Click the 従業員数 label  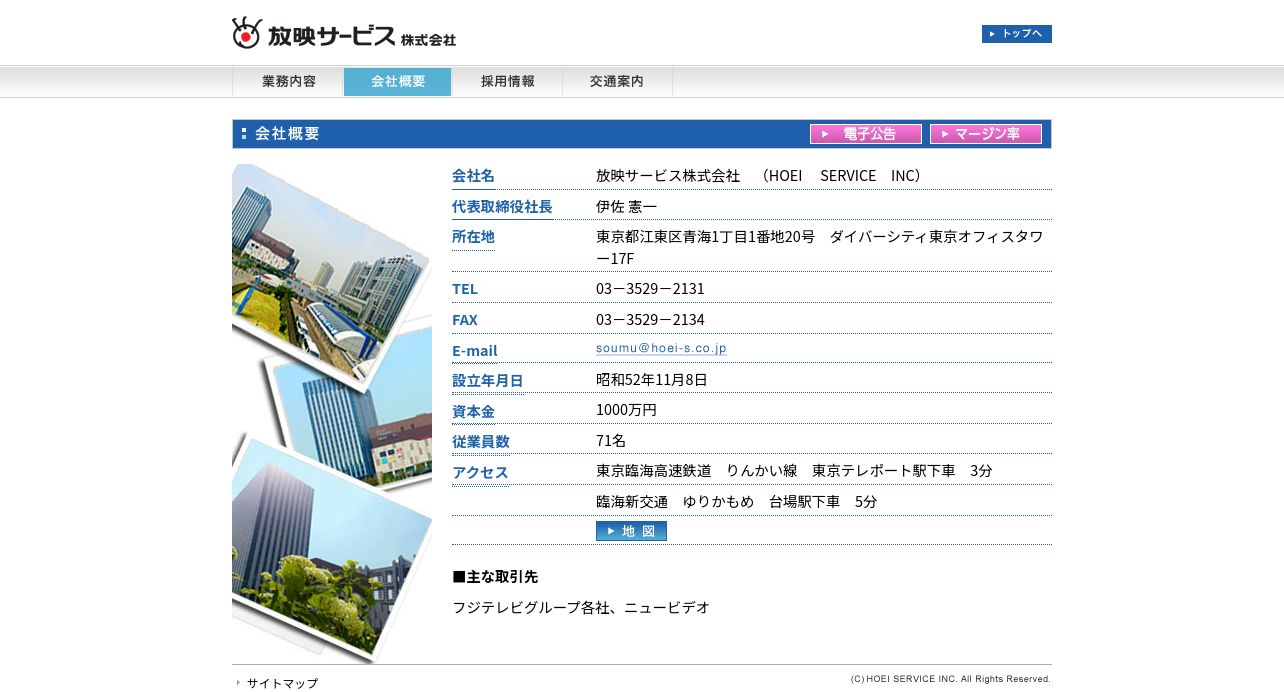coord(481,442)
